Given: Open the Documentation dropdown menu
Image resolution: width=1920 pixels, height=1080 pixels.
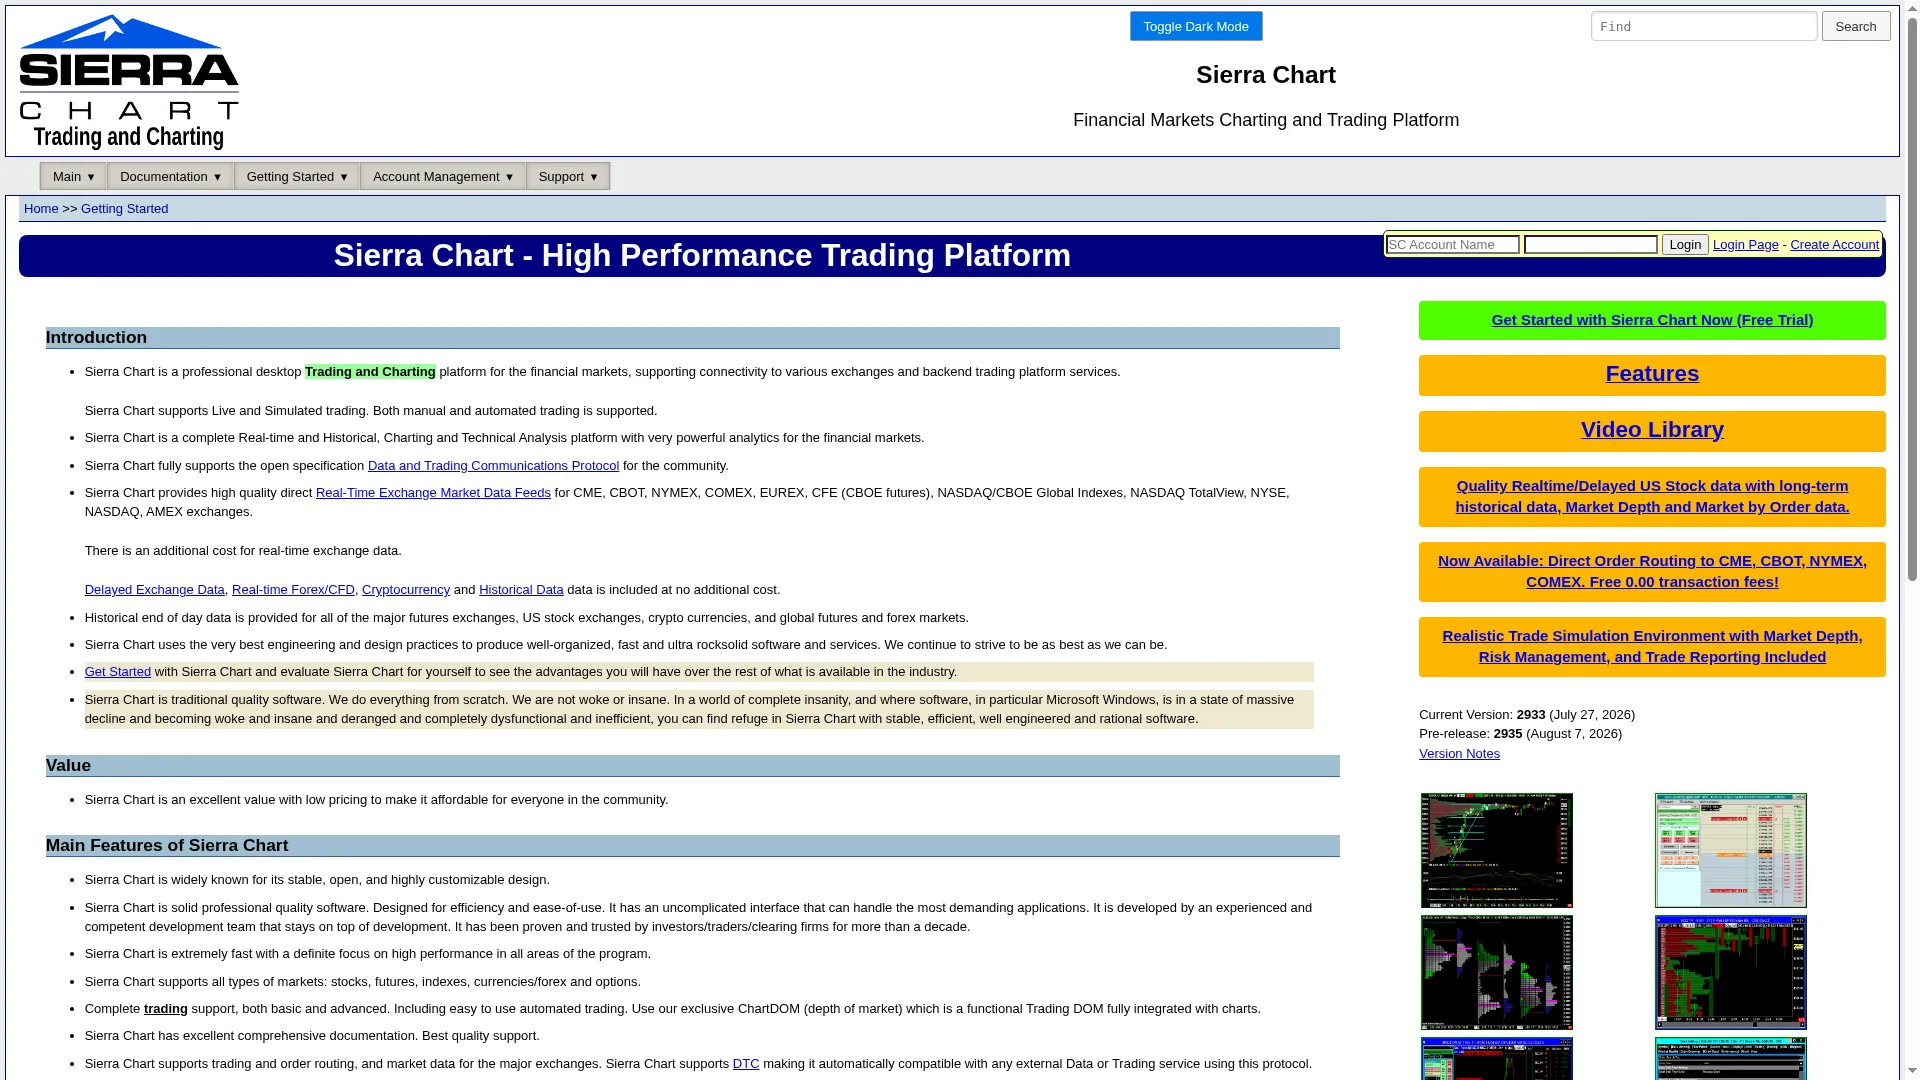Looking at the screenshot, I should click(x=171, y=176).
